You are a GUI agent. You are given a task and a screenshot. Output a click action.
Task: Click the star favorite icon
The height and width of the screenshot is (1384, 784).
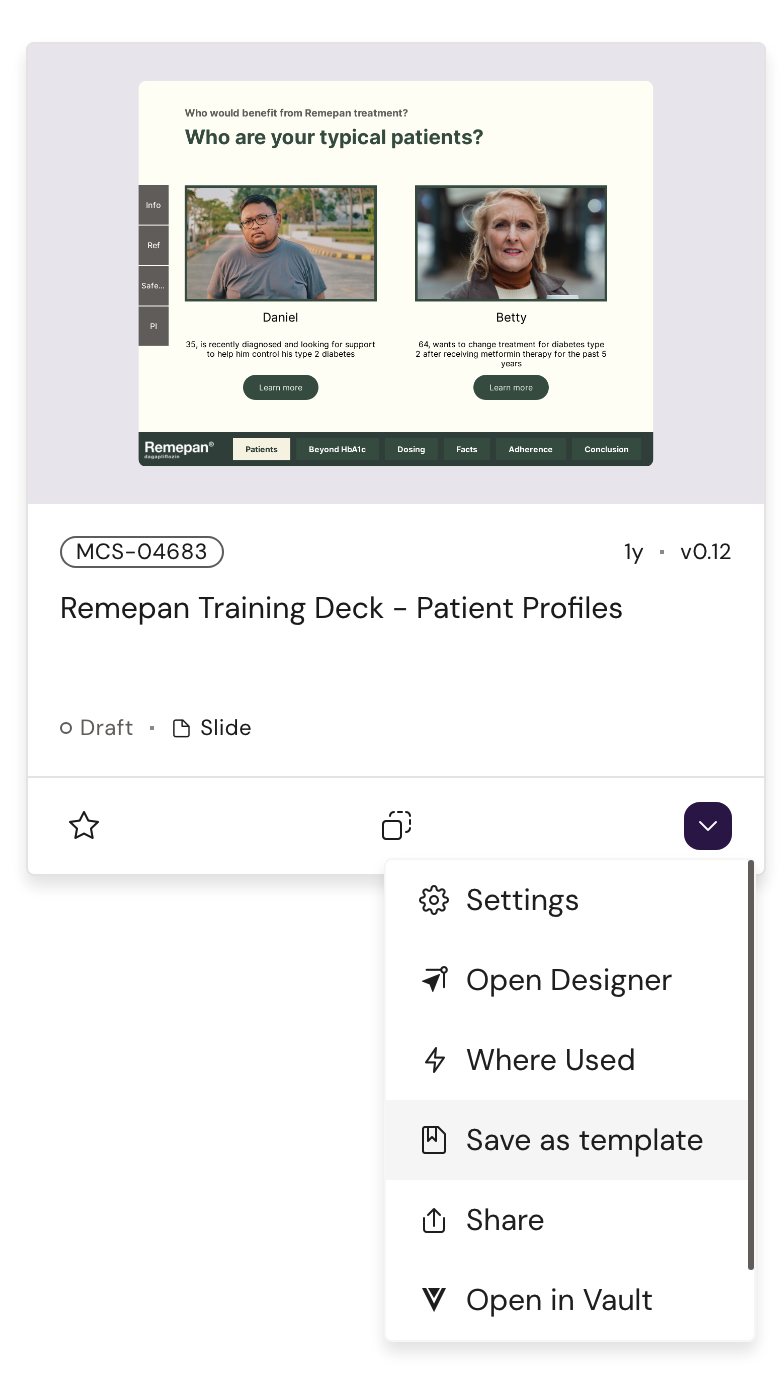(x=84, y=826)
